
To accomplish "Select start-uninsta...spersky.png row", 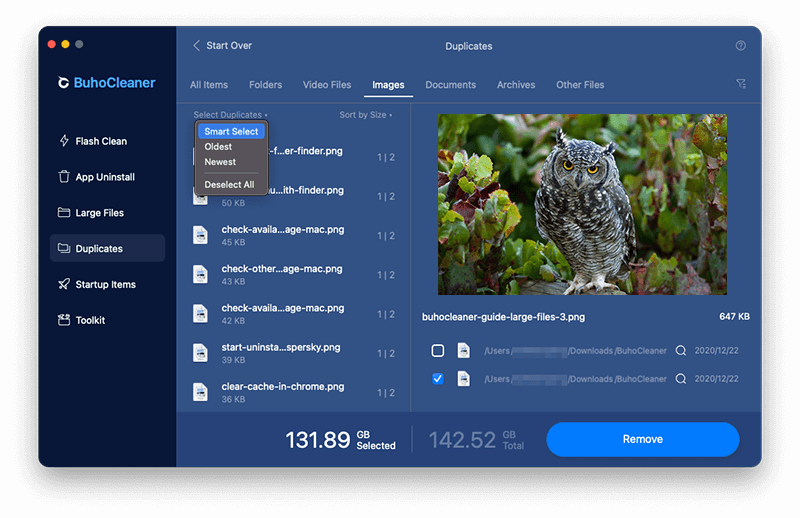I will click(294, 353).
